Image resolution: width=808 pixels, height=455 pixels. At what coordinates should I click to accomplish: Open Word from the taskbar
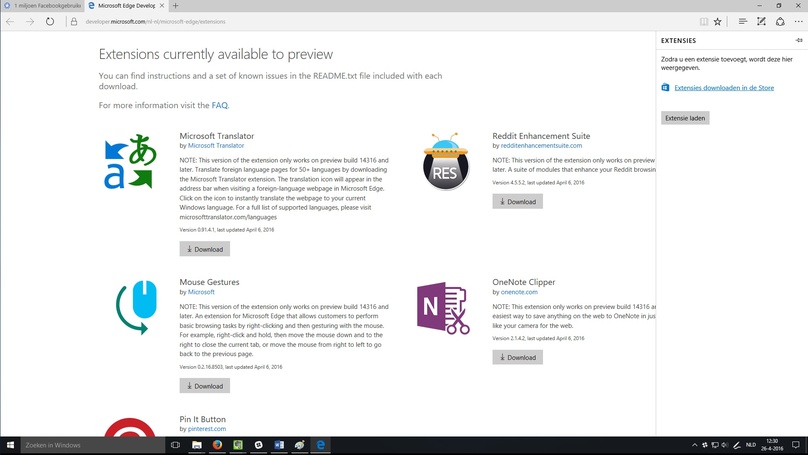[279, 445]
